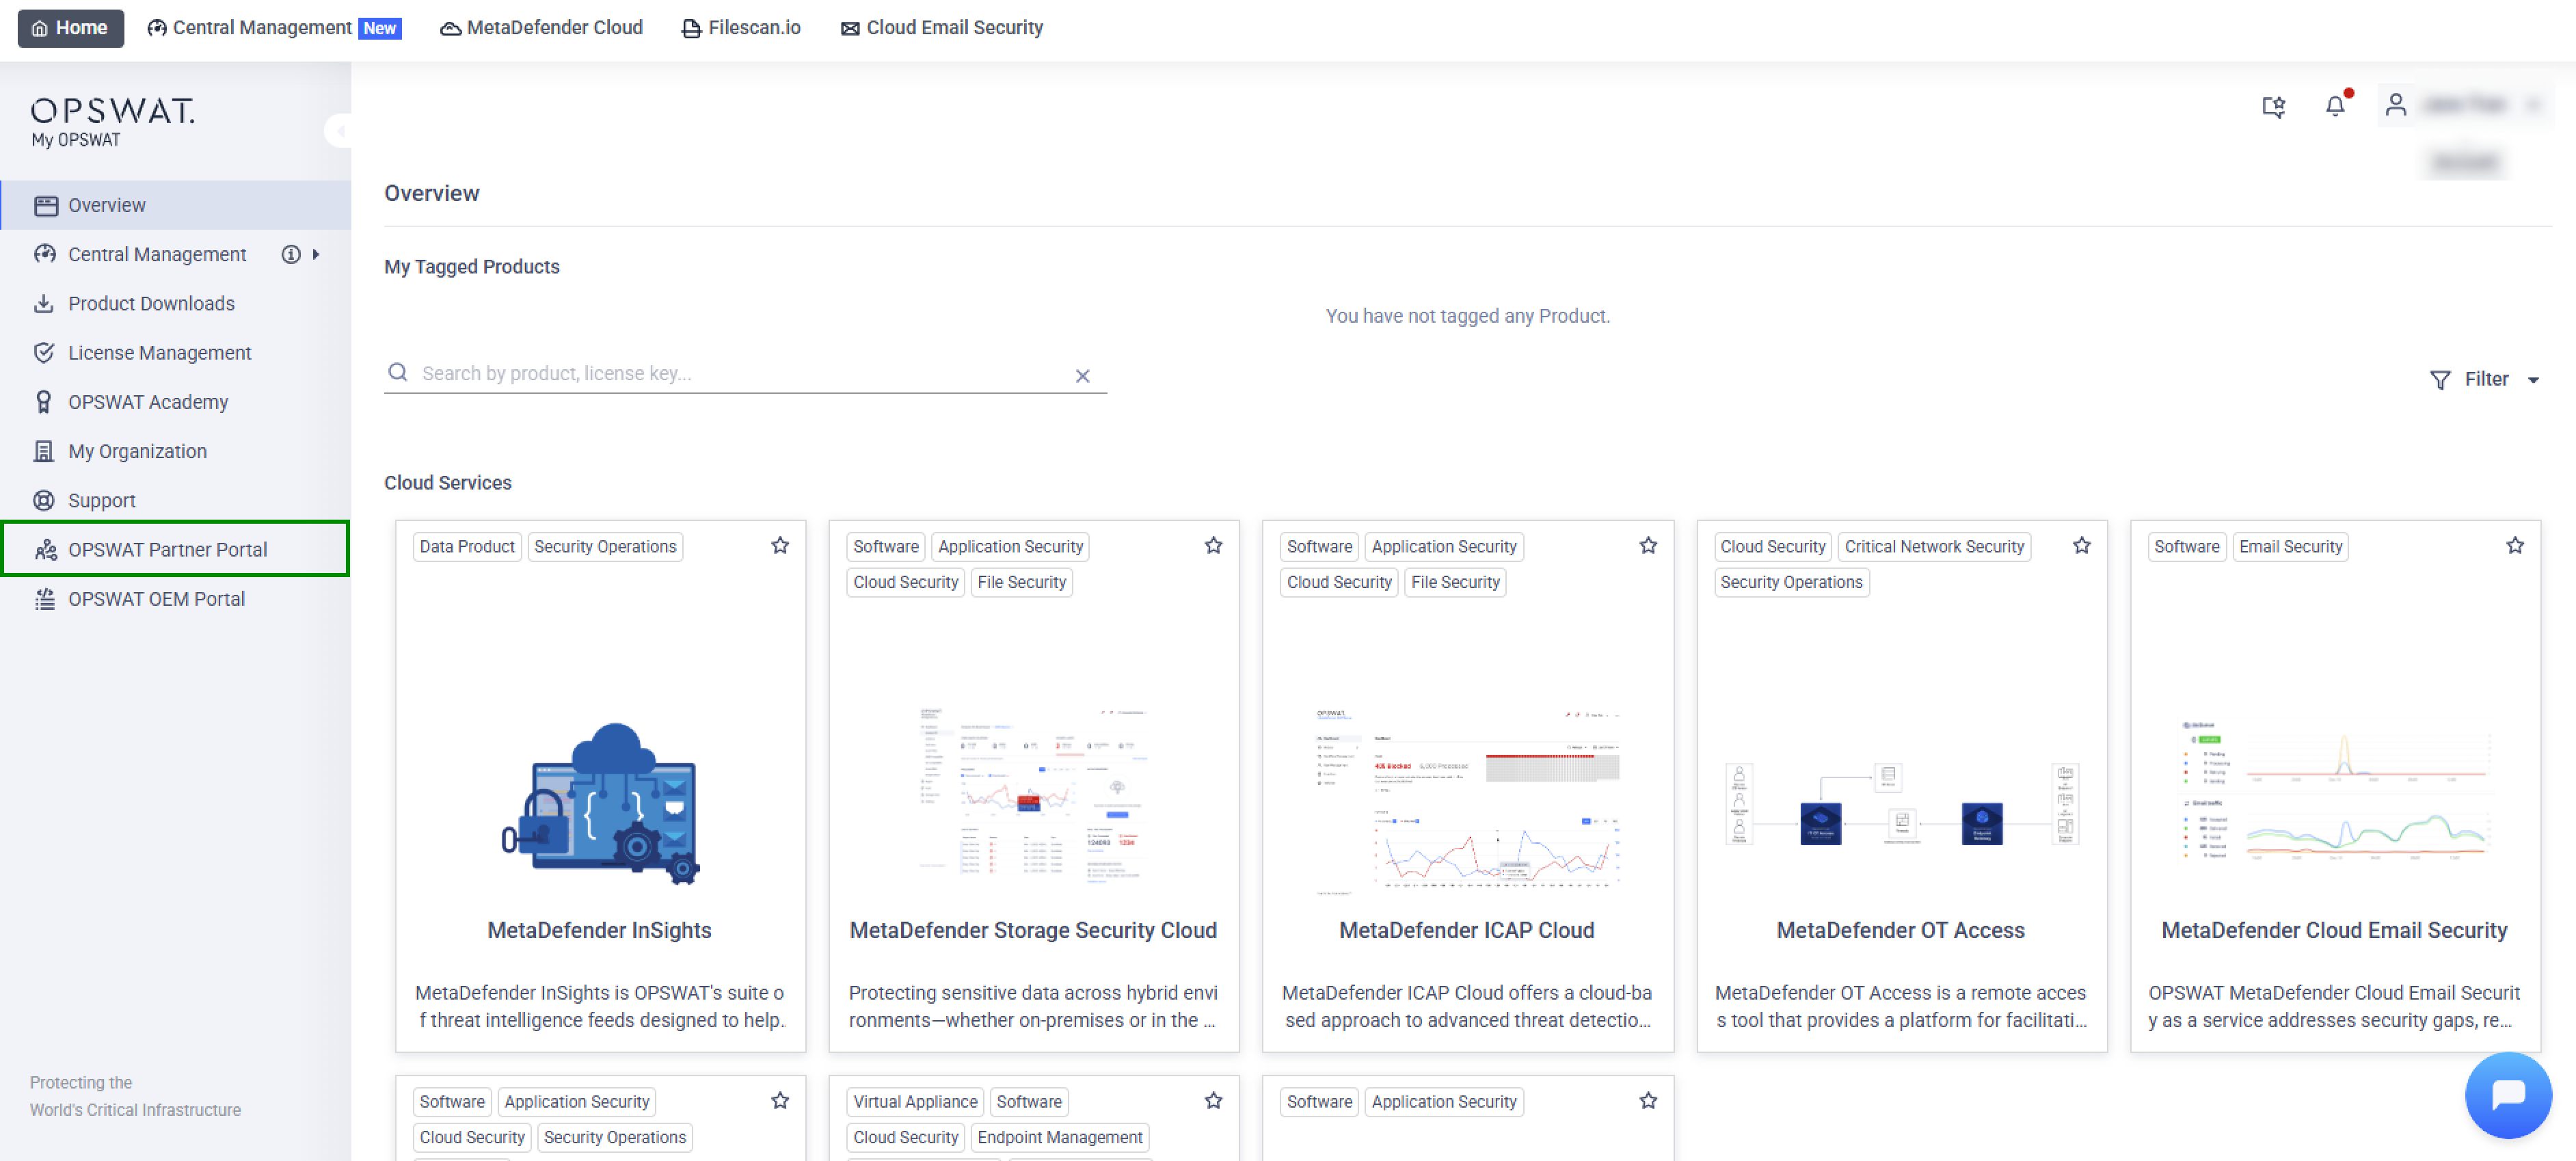Clear the product search with X icon
This screenshot has height=1161, width=2576.
pos(1082,376)
